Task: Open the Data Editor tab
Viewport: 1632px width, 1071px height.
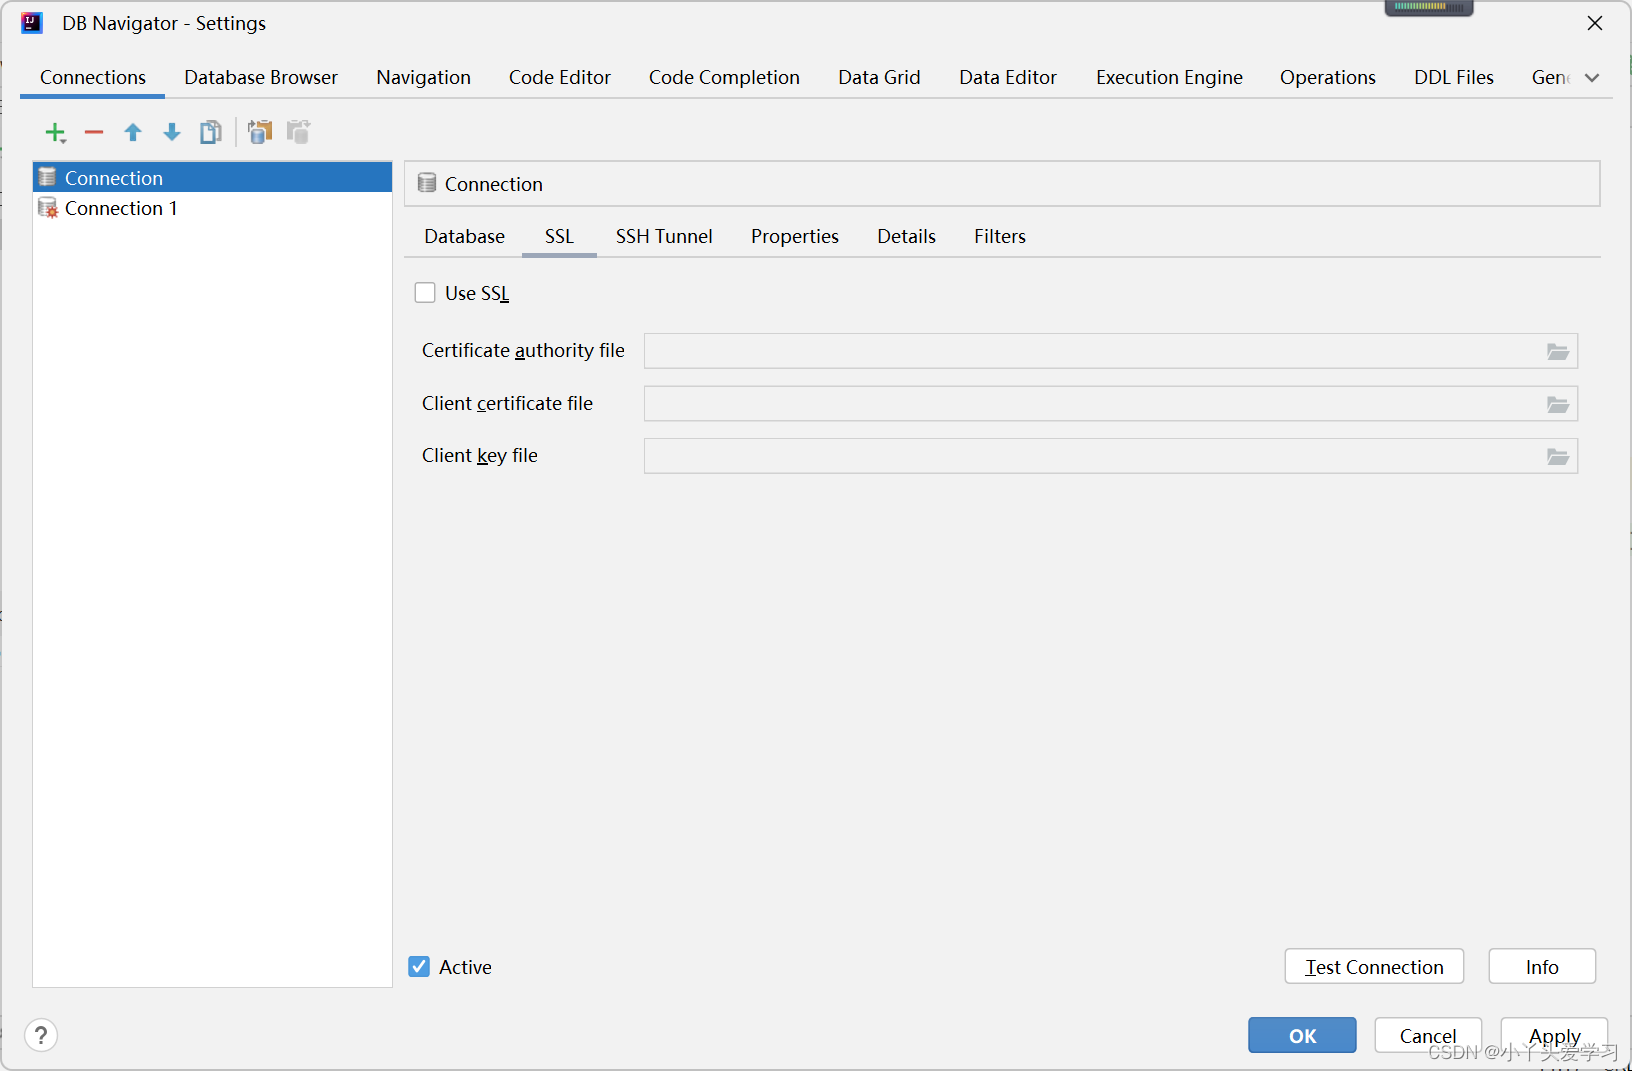Action: coord(1008,78)
